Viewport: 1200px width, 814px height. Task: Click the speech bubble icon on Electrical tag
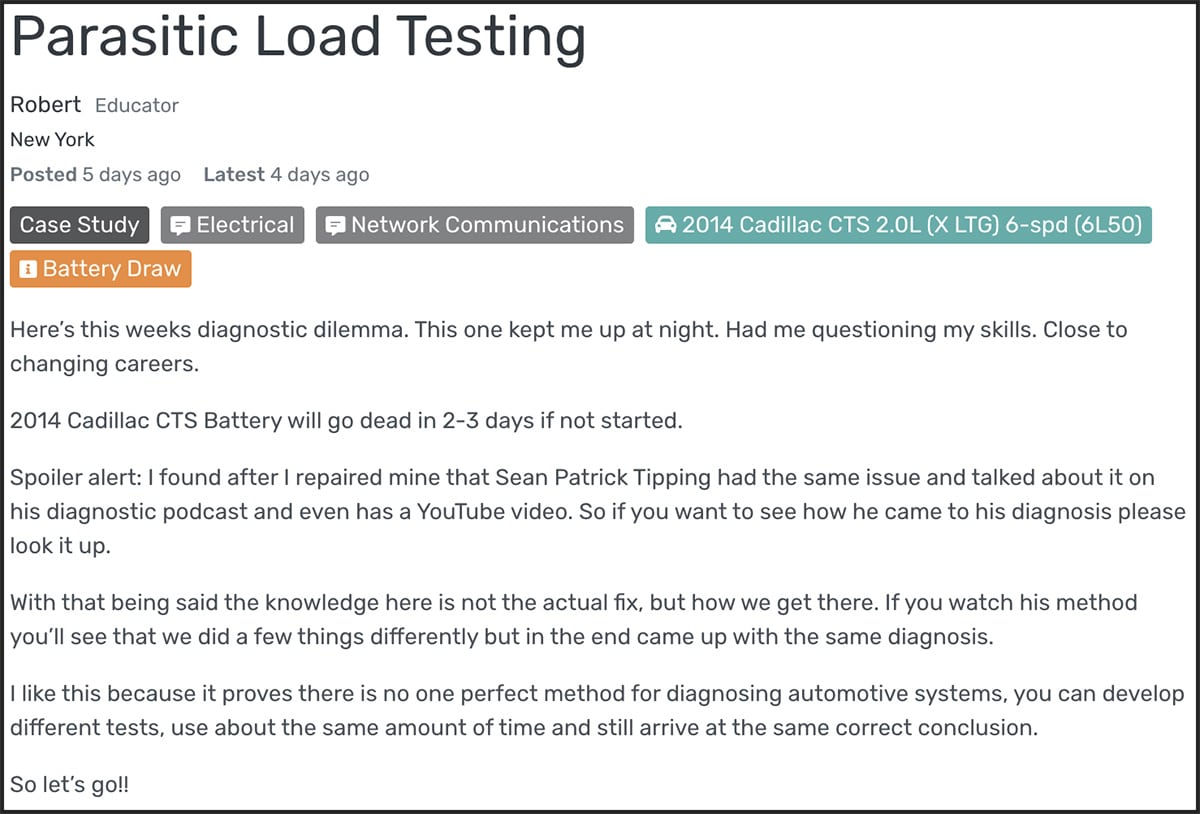pyautogui.click(x=180, y=226)
